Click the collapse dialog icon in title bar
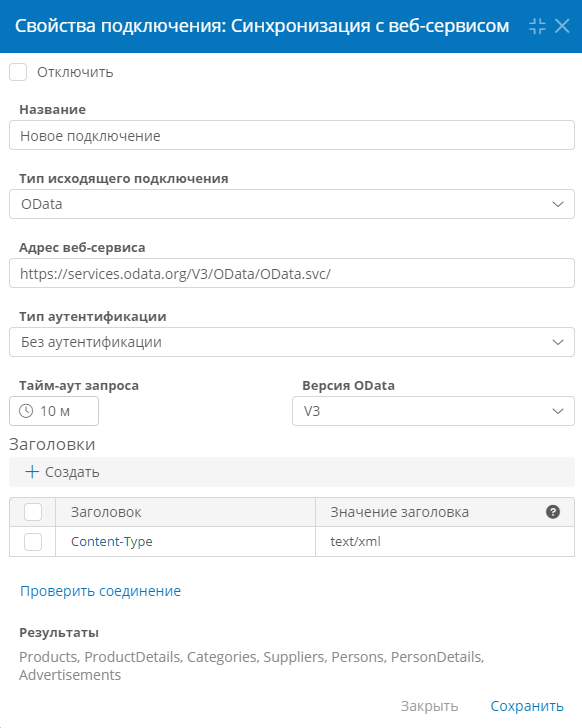The image size is (582, 728). point(537,26)
